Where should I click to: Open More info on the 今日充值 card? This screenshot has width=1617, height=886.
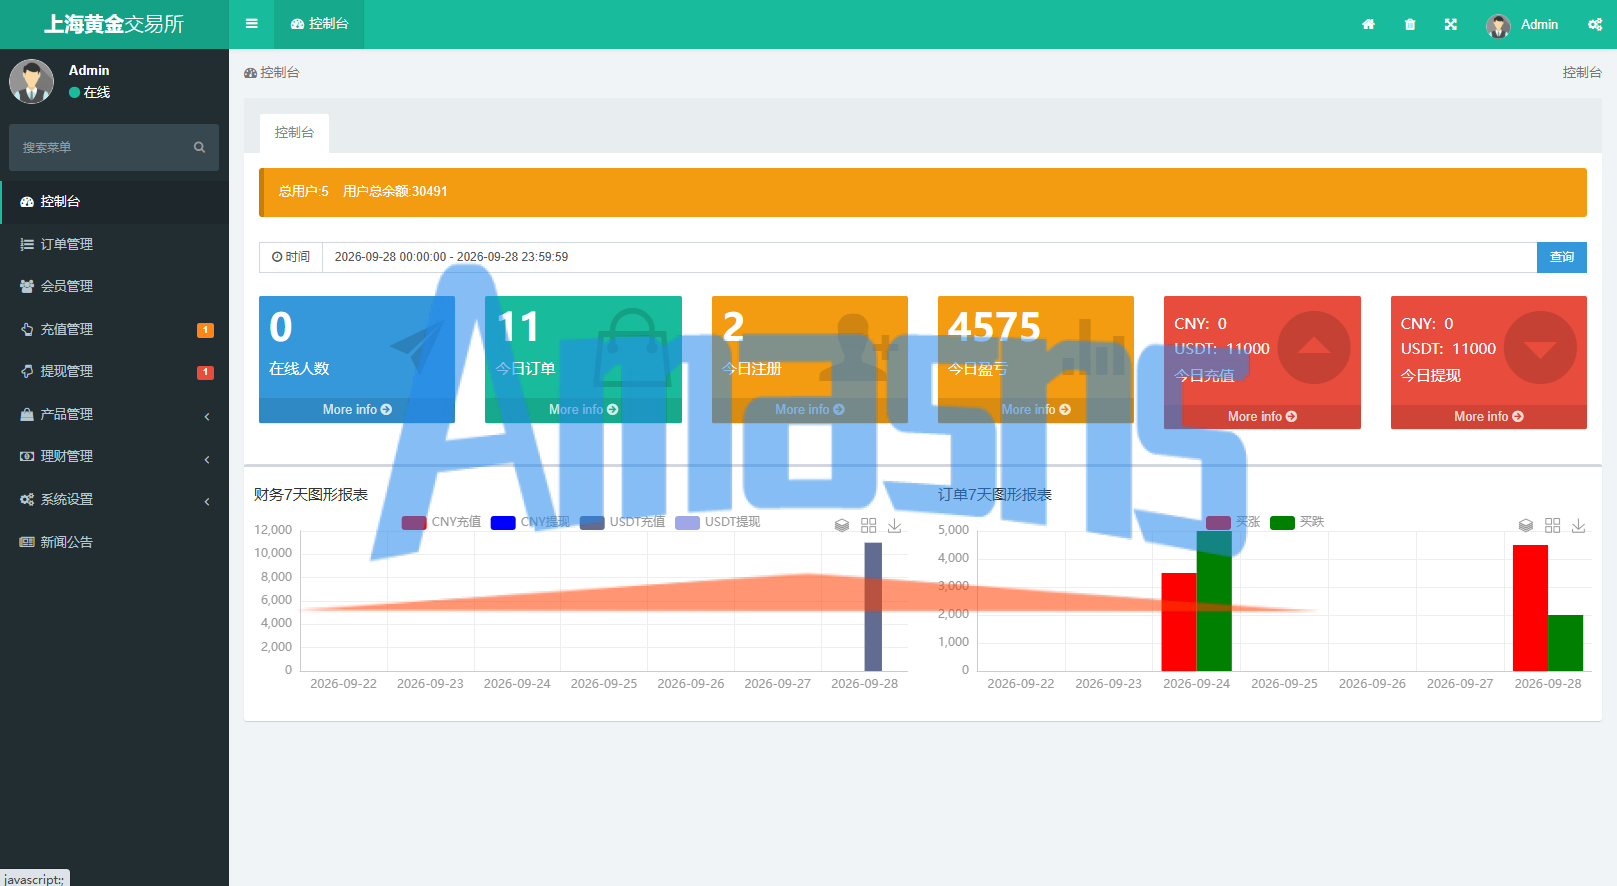(x=1262, y=417)
